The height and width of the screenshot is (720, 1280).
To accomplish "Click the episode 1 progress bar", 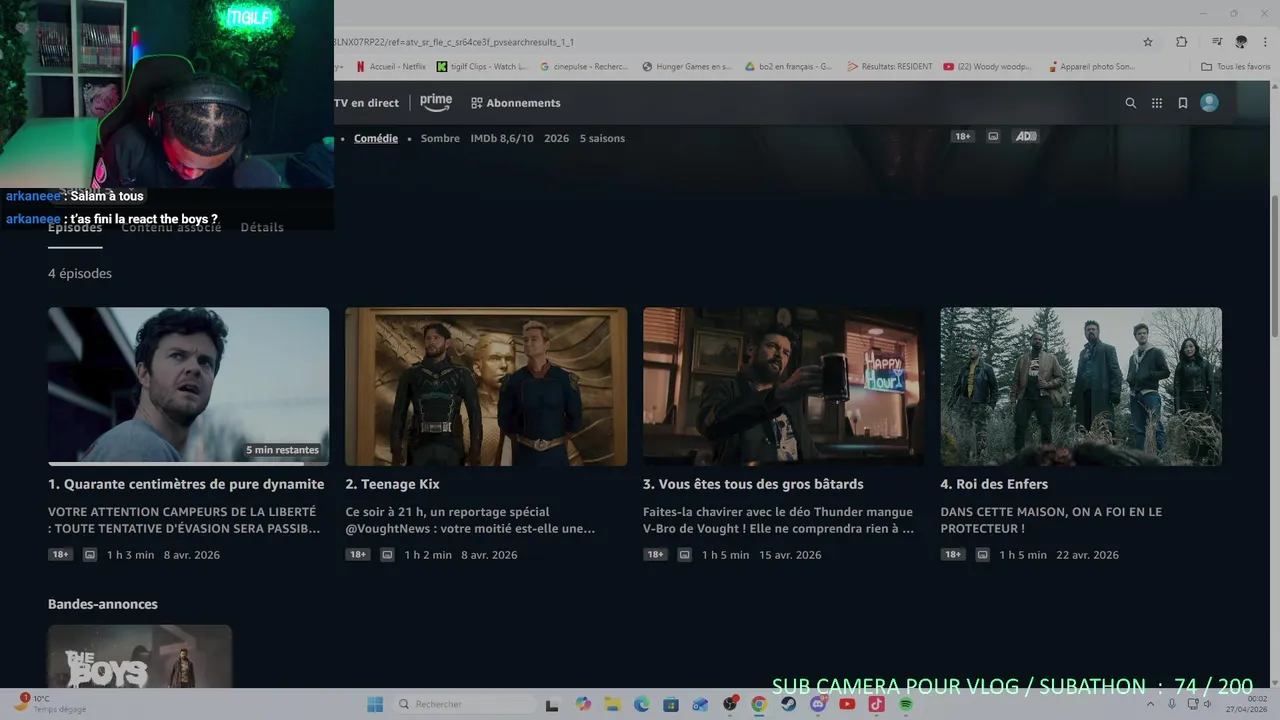I will click(188, 463).
